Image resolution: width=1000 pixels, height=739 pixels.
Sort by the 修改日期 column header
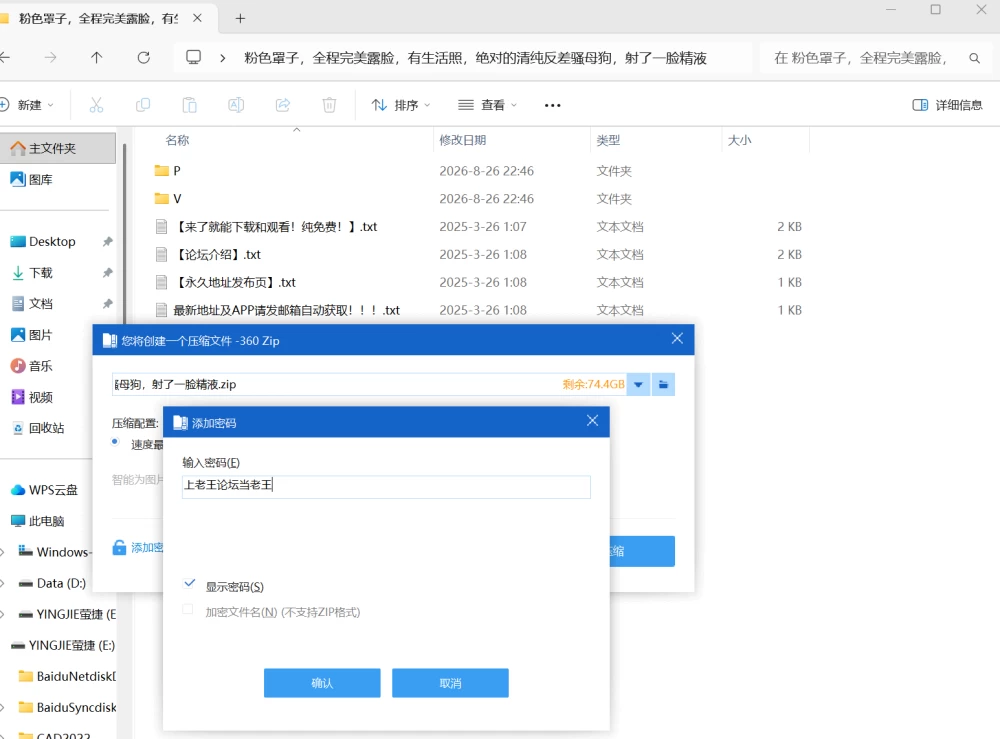(462, 140)
